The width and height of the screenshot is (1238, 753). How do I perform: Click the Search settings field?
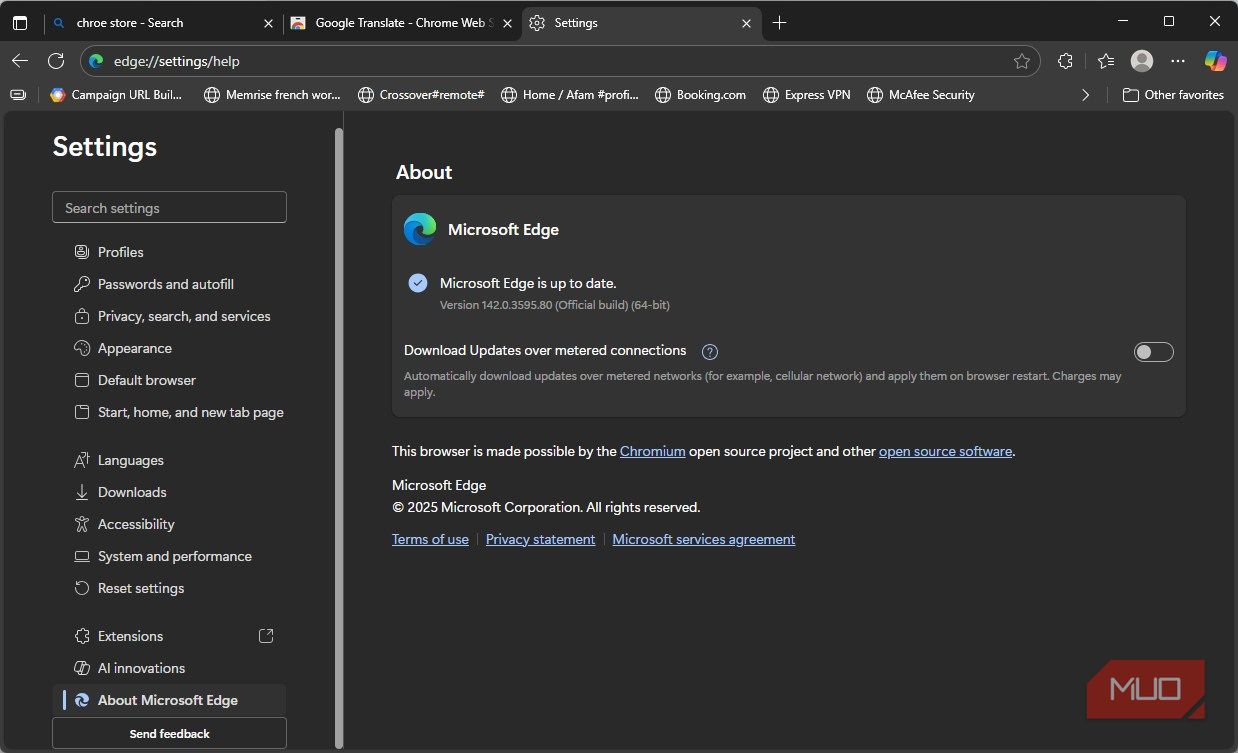(169, 207)
